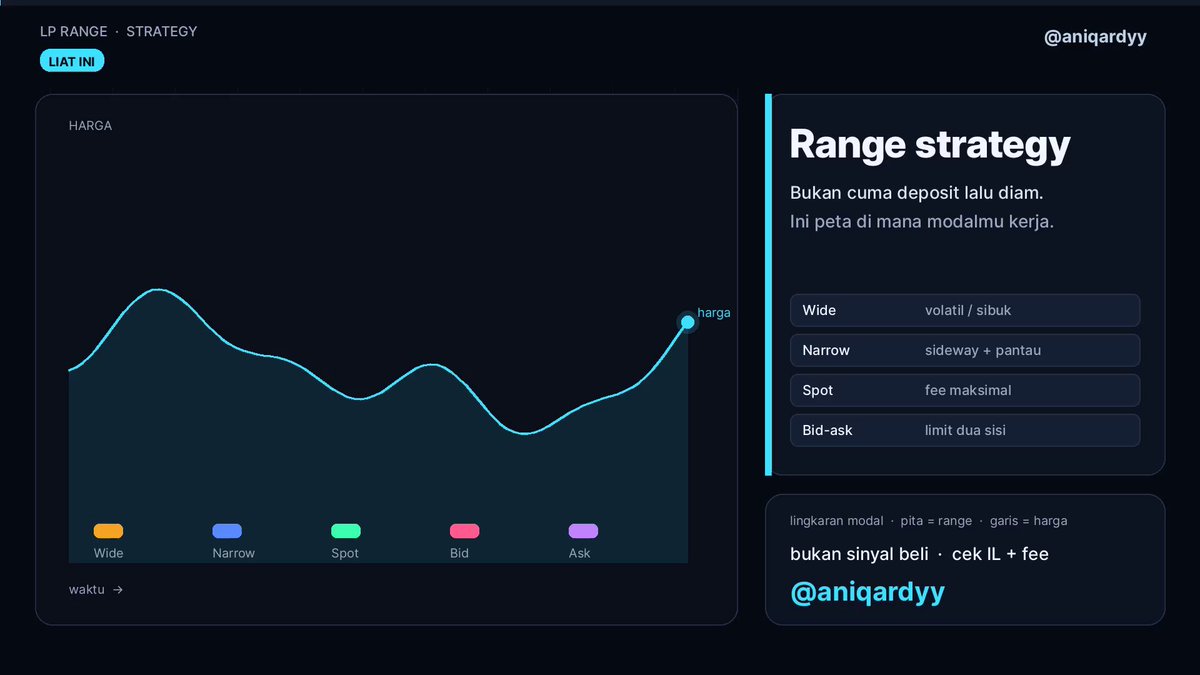This screenshot has height=675, width=1200.
Task: Click the lowercase "harga" label beside the price dot
Action: pyautogui.click(x=714, y=313)
